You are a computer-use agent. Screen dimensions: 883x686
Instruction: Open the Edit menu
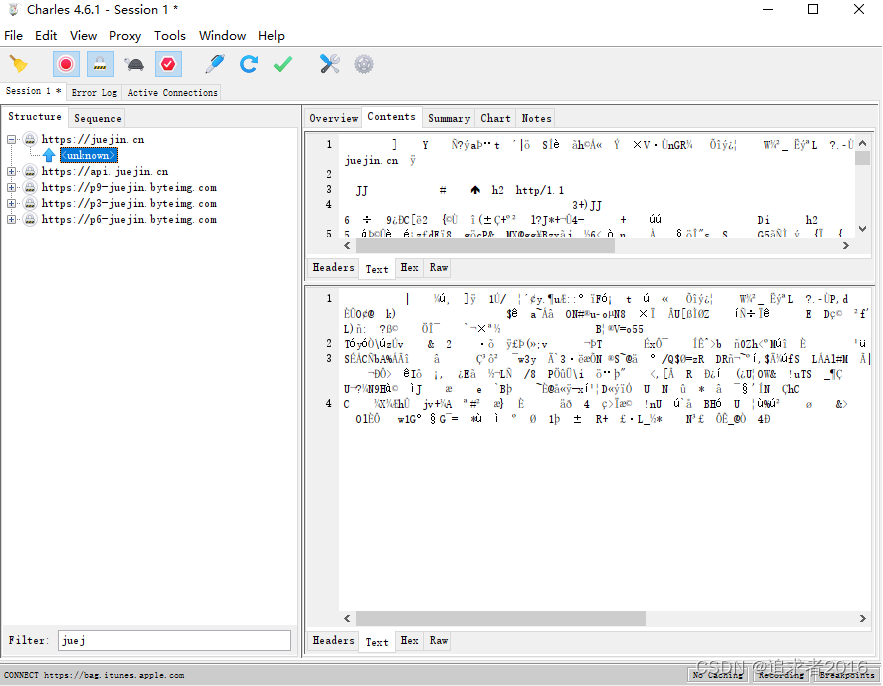pyautogui.click(x=46, y=35)
